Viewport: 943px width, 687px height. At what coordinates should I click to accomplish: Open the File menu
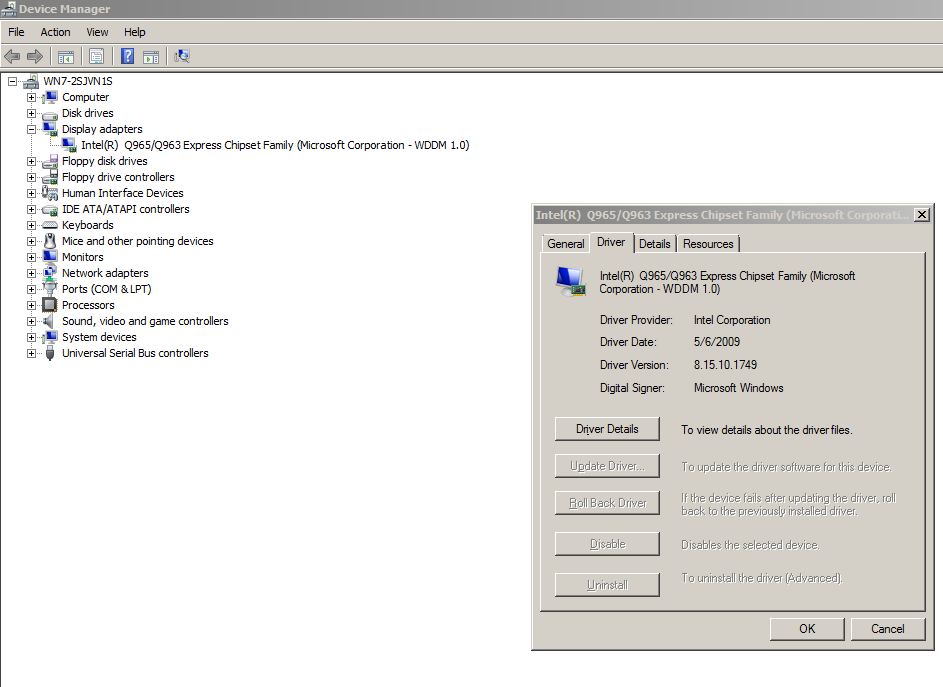pyautogui.click(x=16, y=32)
